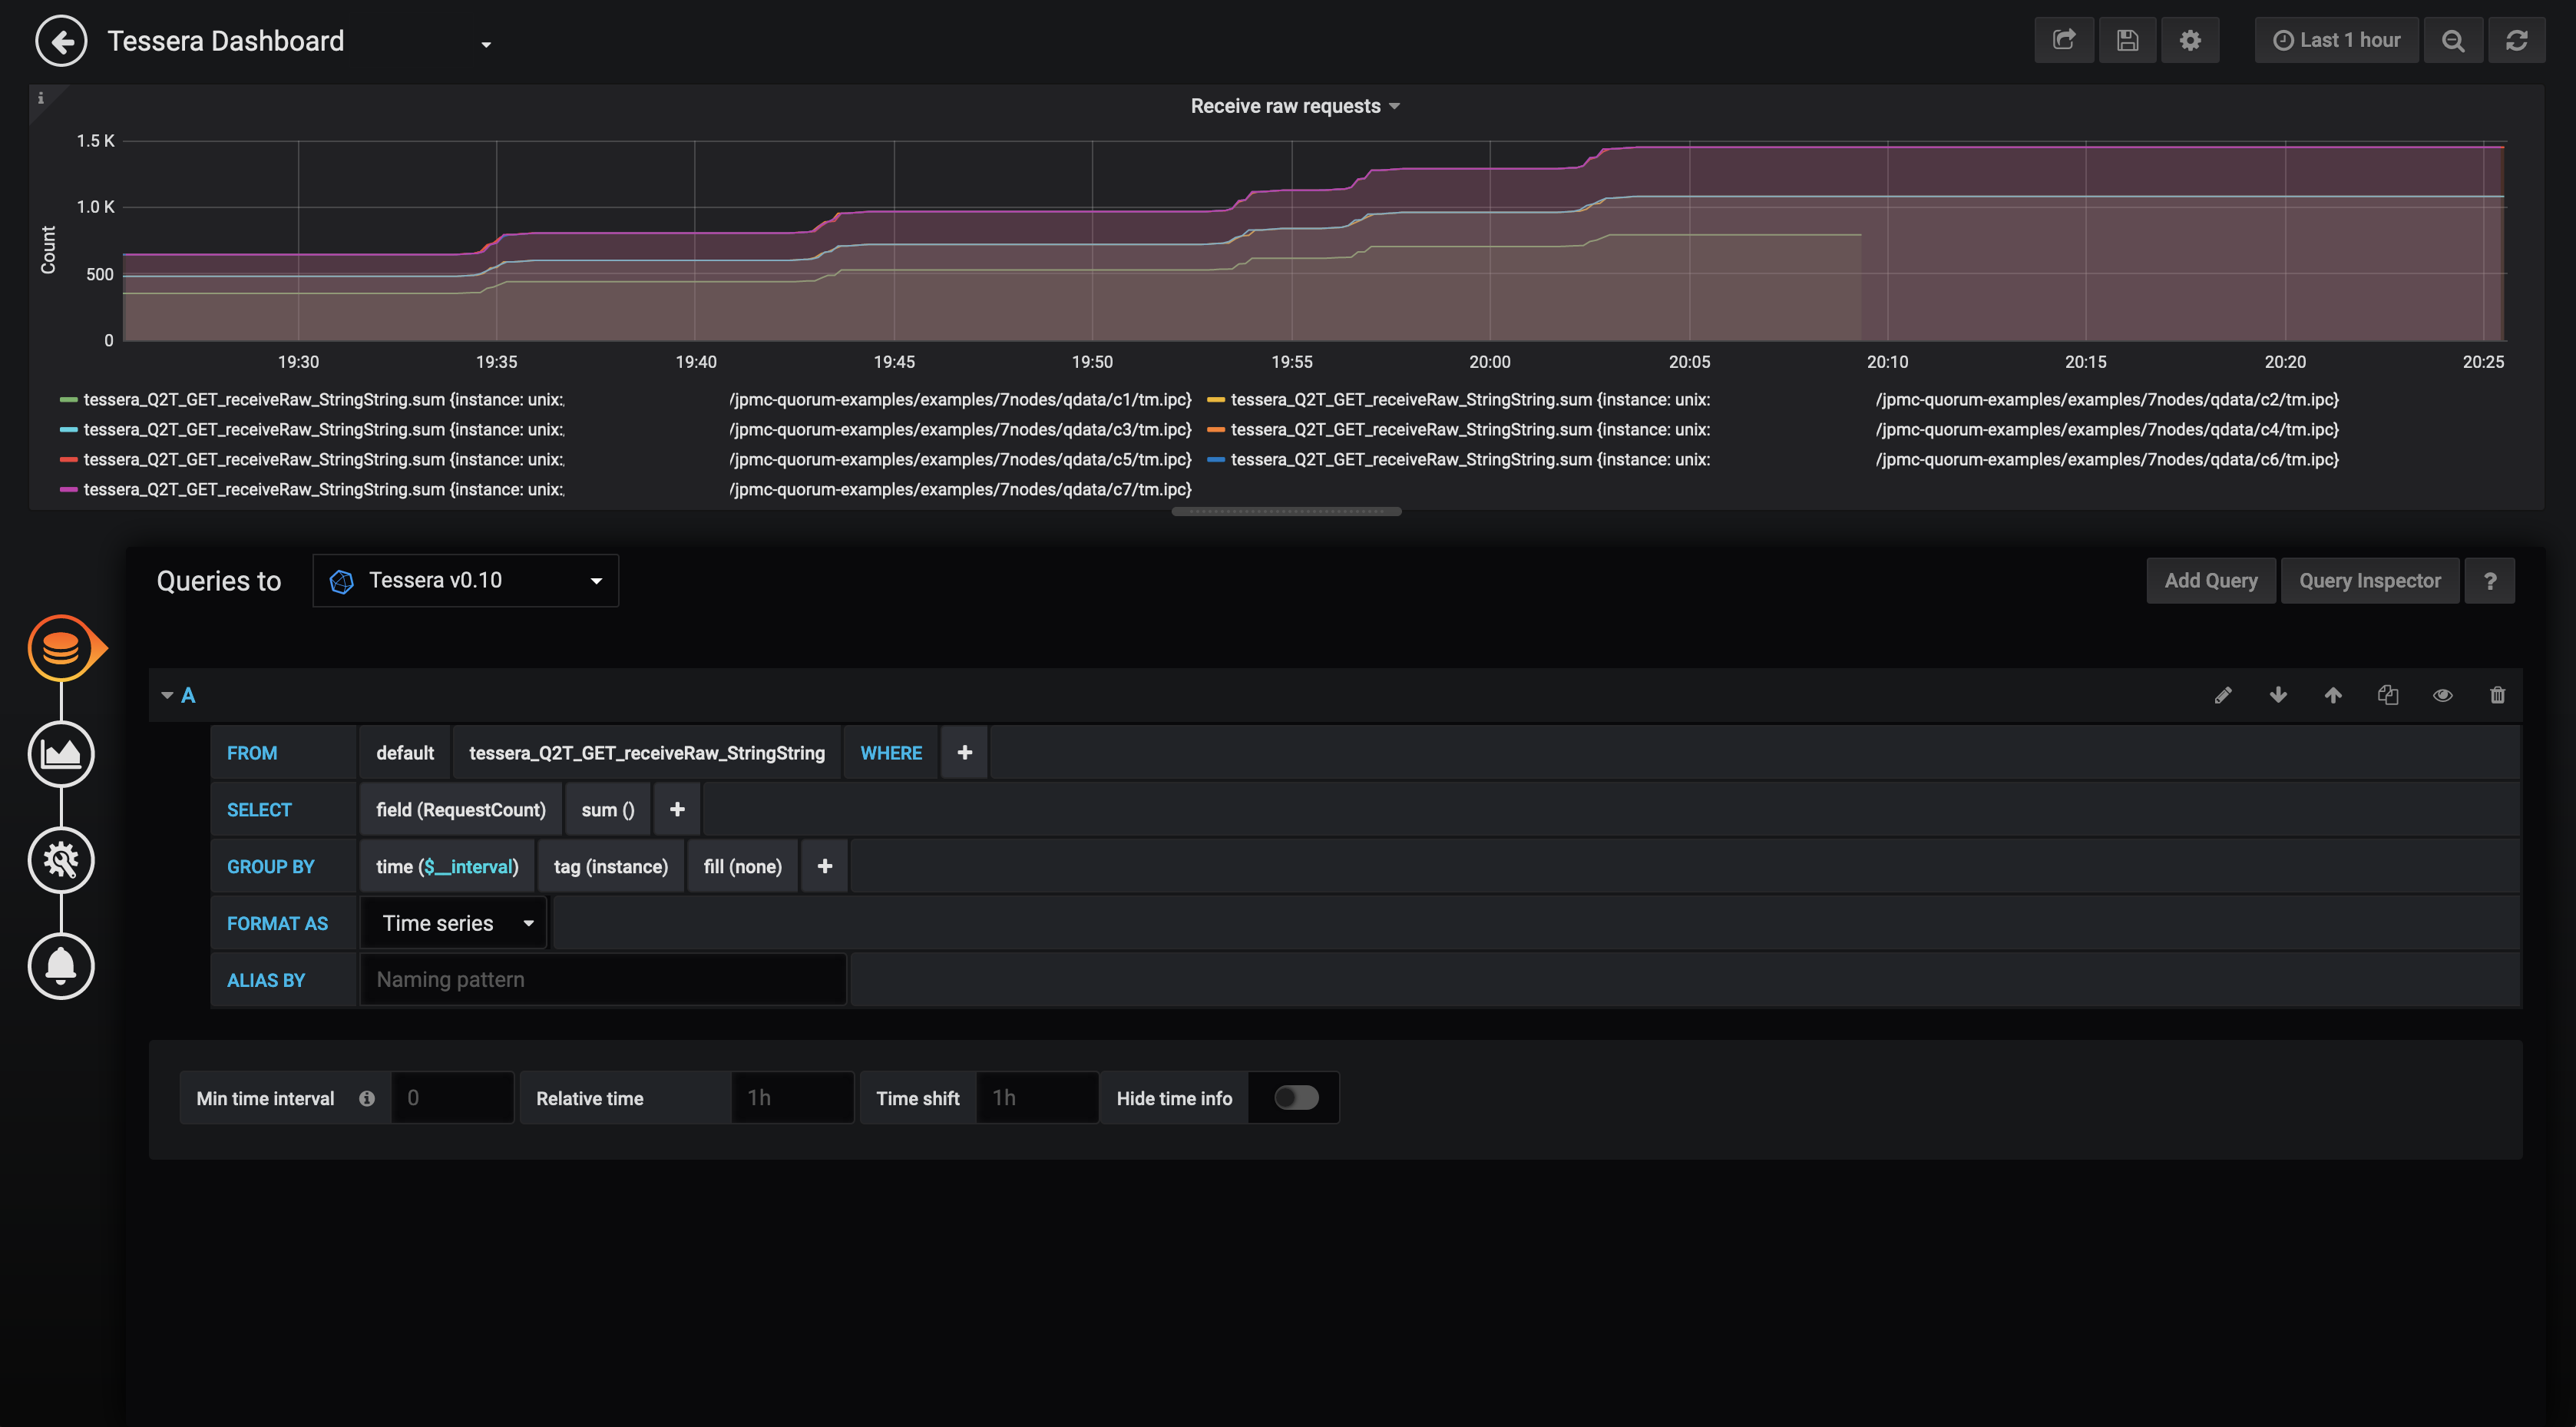Viewport: 2576px width, 1427px height.
Task: Open Receive raw requests panel menu
Action: tap(1294, 106)
